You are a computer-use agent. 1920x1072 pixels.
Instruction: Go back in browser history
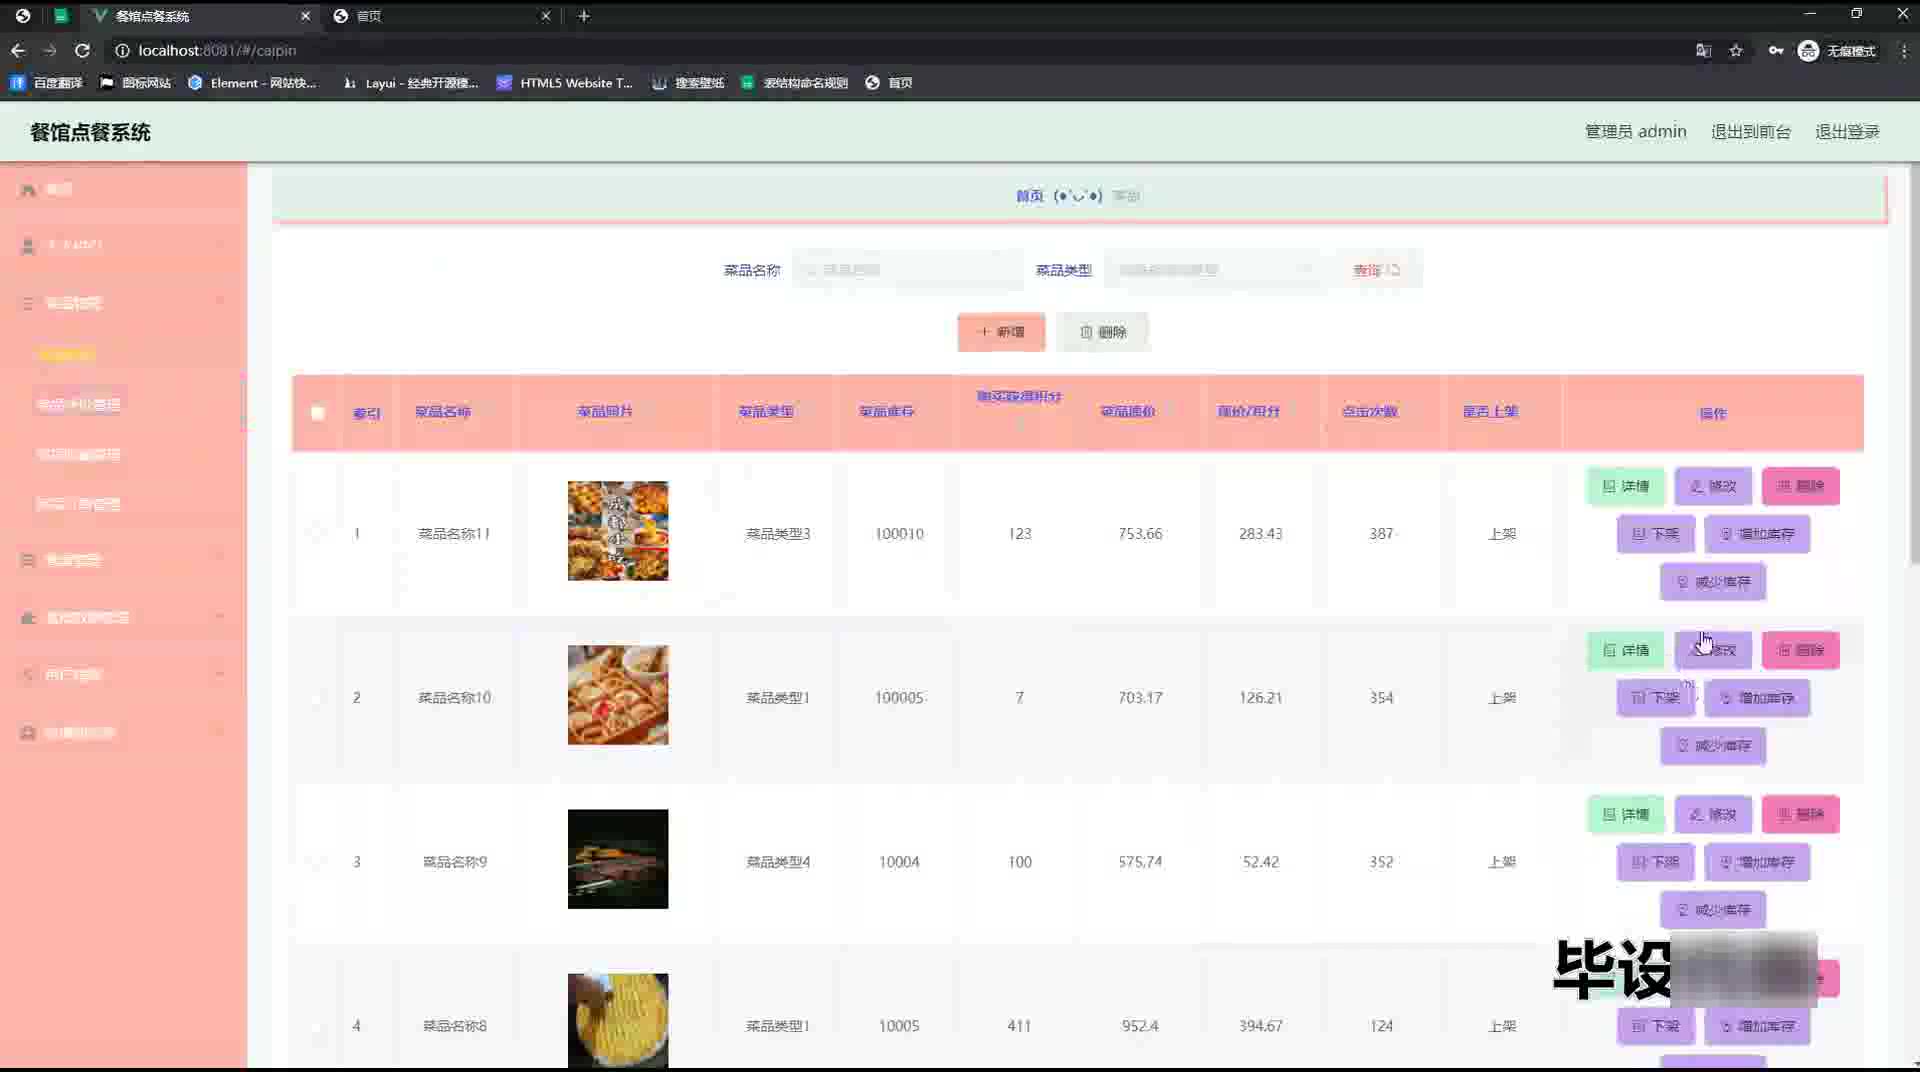(18, 50)
